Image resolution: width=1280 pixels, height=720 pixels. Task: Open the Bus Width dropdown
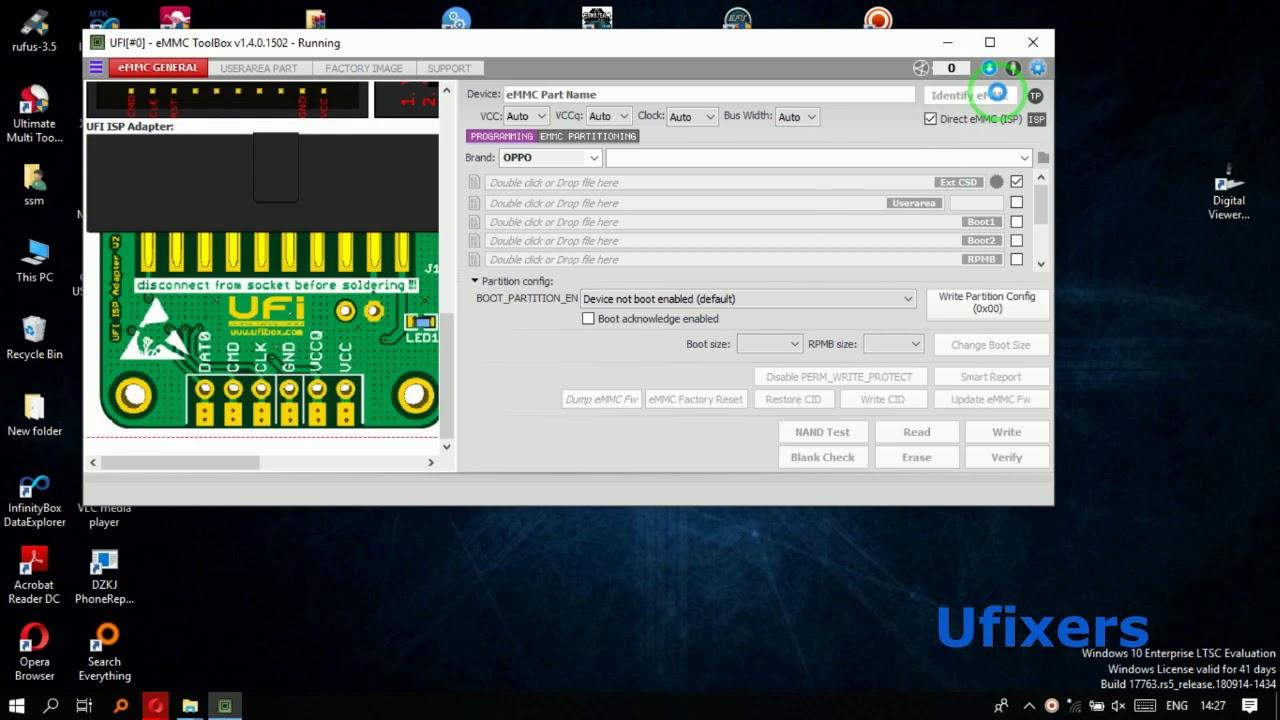tap(797, 117)
